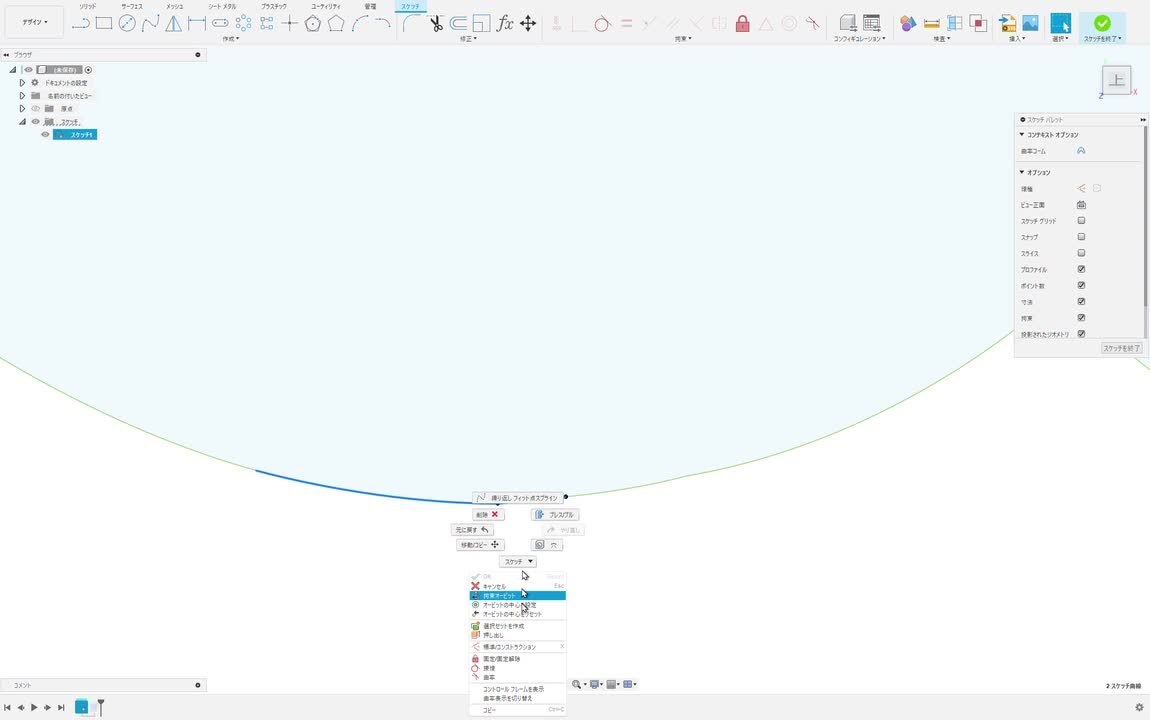Toggle the Constraints checkbox
This screenshot has width=1150, height=720.
pyautogui.click(x=1081, y=317)
